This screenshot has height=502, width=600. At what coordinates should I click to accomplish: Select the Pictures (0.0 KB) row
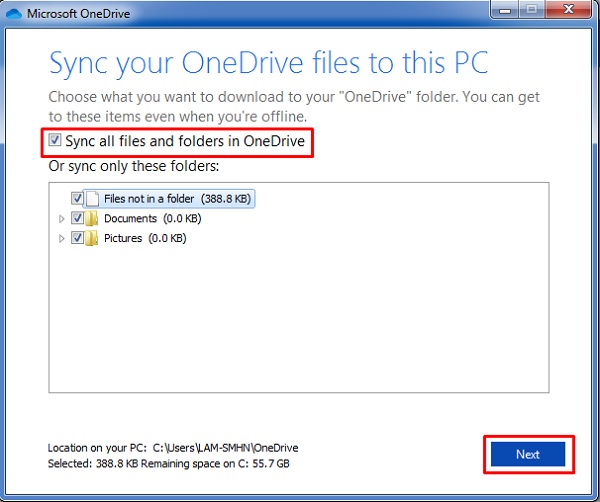(x=145, y=238)
